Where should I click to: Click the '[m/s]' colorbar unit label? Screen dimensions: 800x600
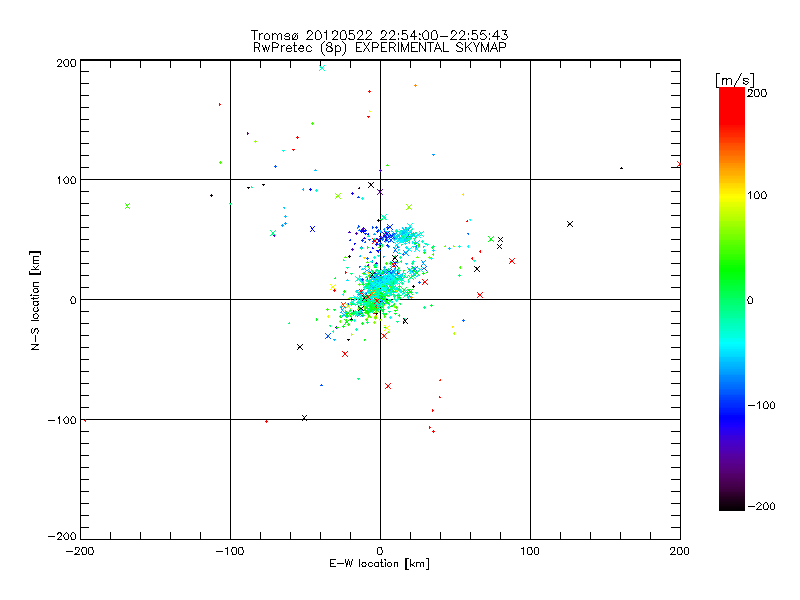click(735, 80)
